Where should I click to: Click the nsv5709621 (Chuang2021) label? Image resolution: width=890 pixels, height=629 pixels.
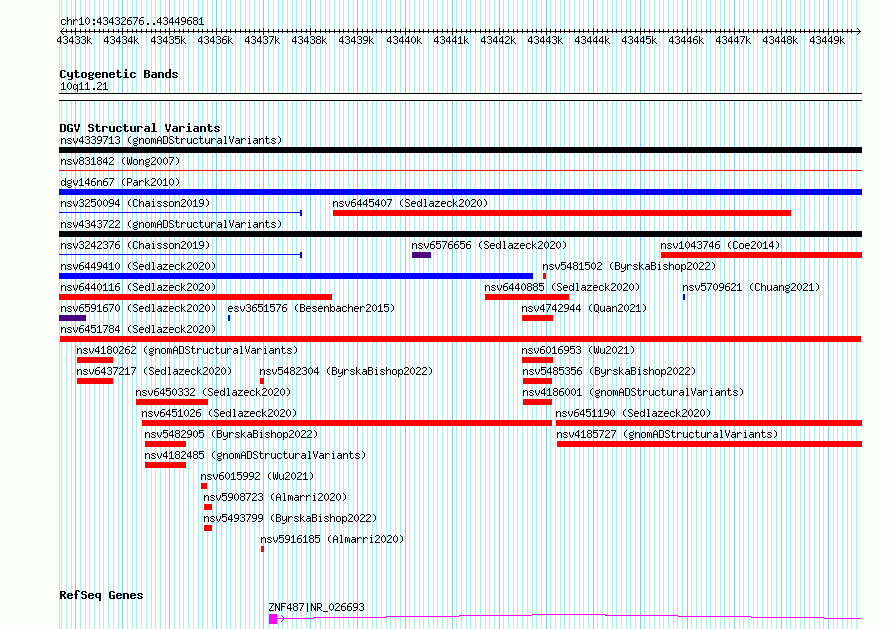(x=751, y=287)
